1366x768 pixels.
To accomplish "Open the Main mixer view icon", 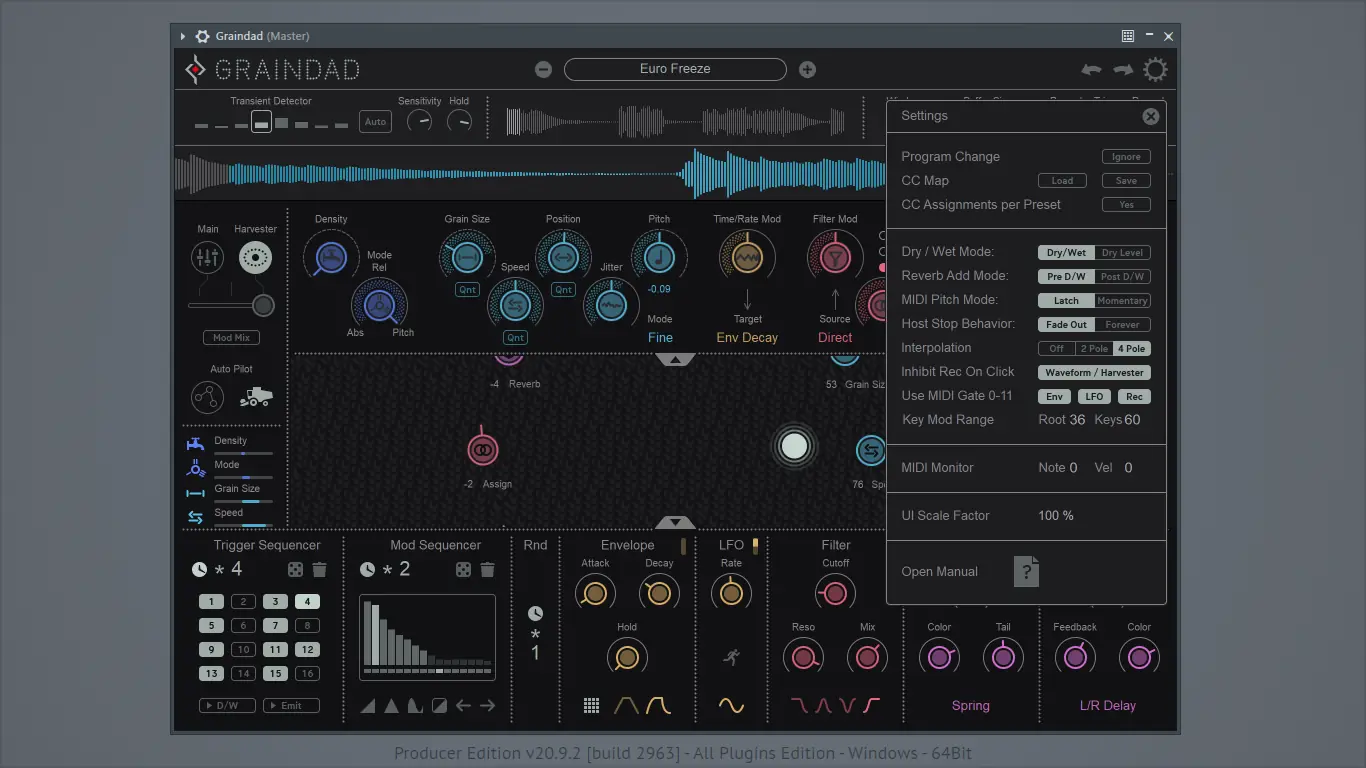I will (x=207, y=258).
